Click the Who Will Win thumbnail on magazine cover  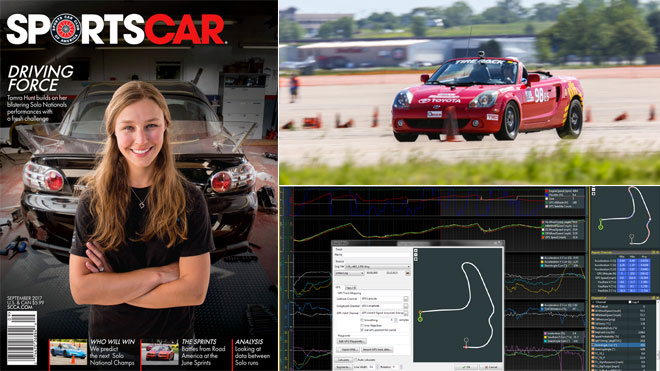click(68, 352)
